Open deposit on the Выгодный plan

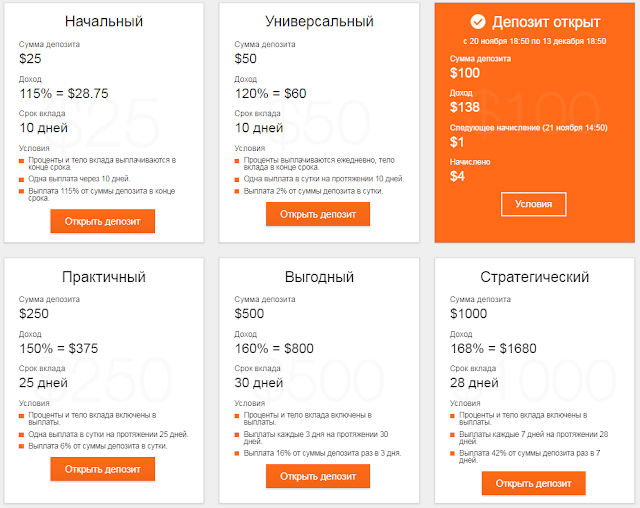(318, 476)
